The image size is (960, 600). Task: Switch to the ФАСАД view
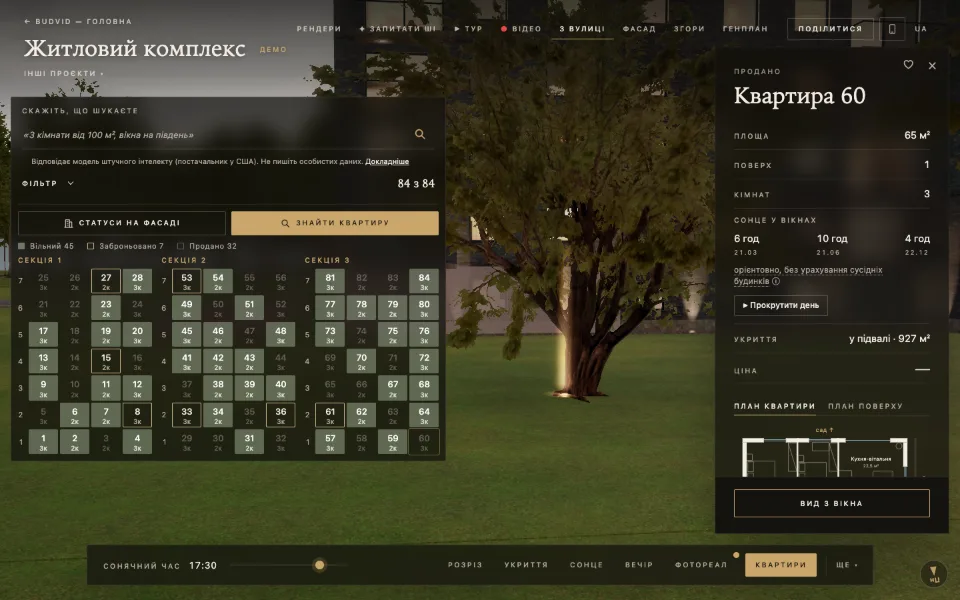639,29
